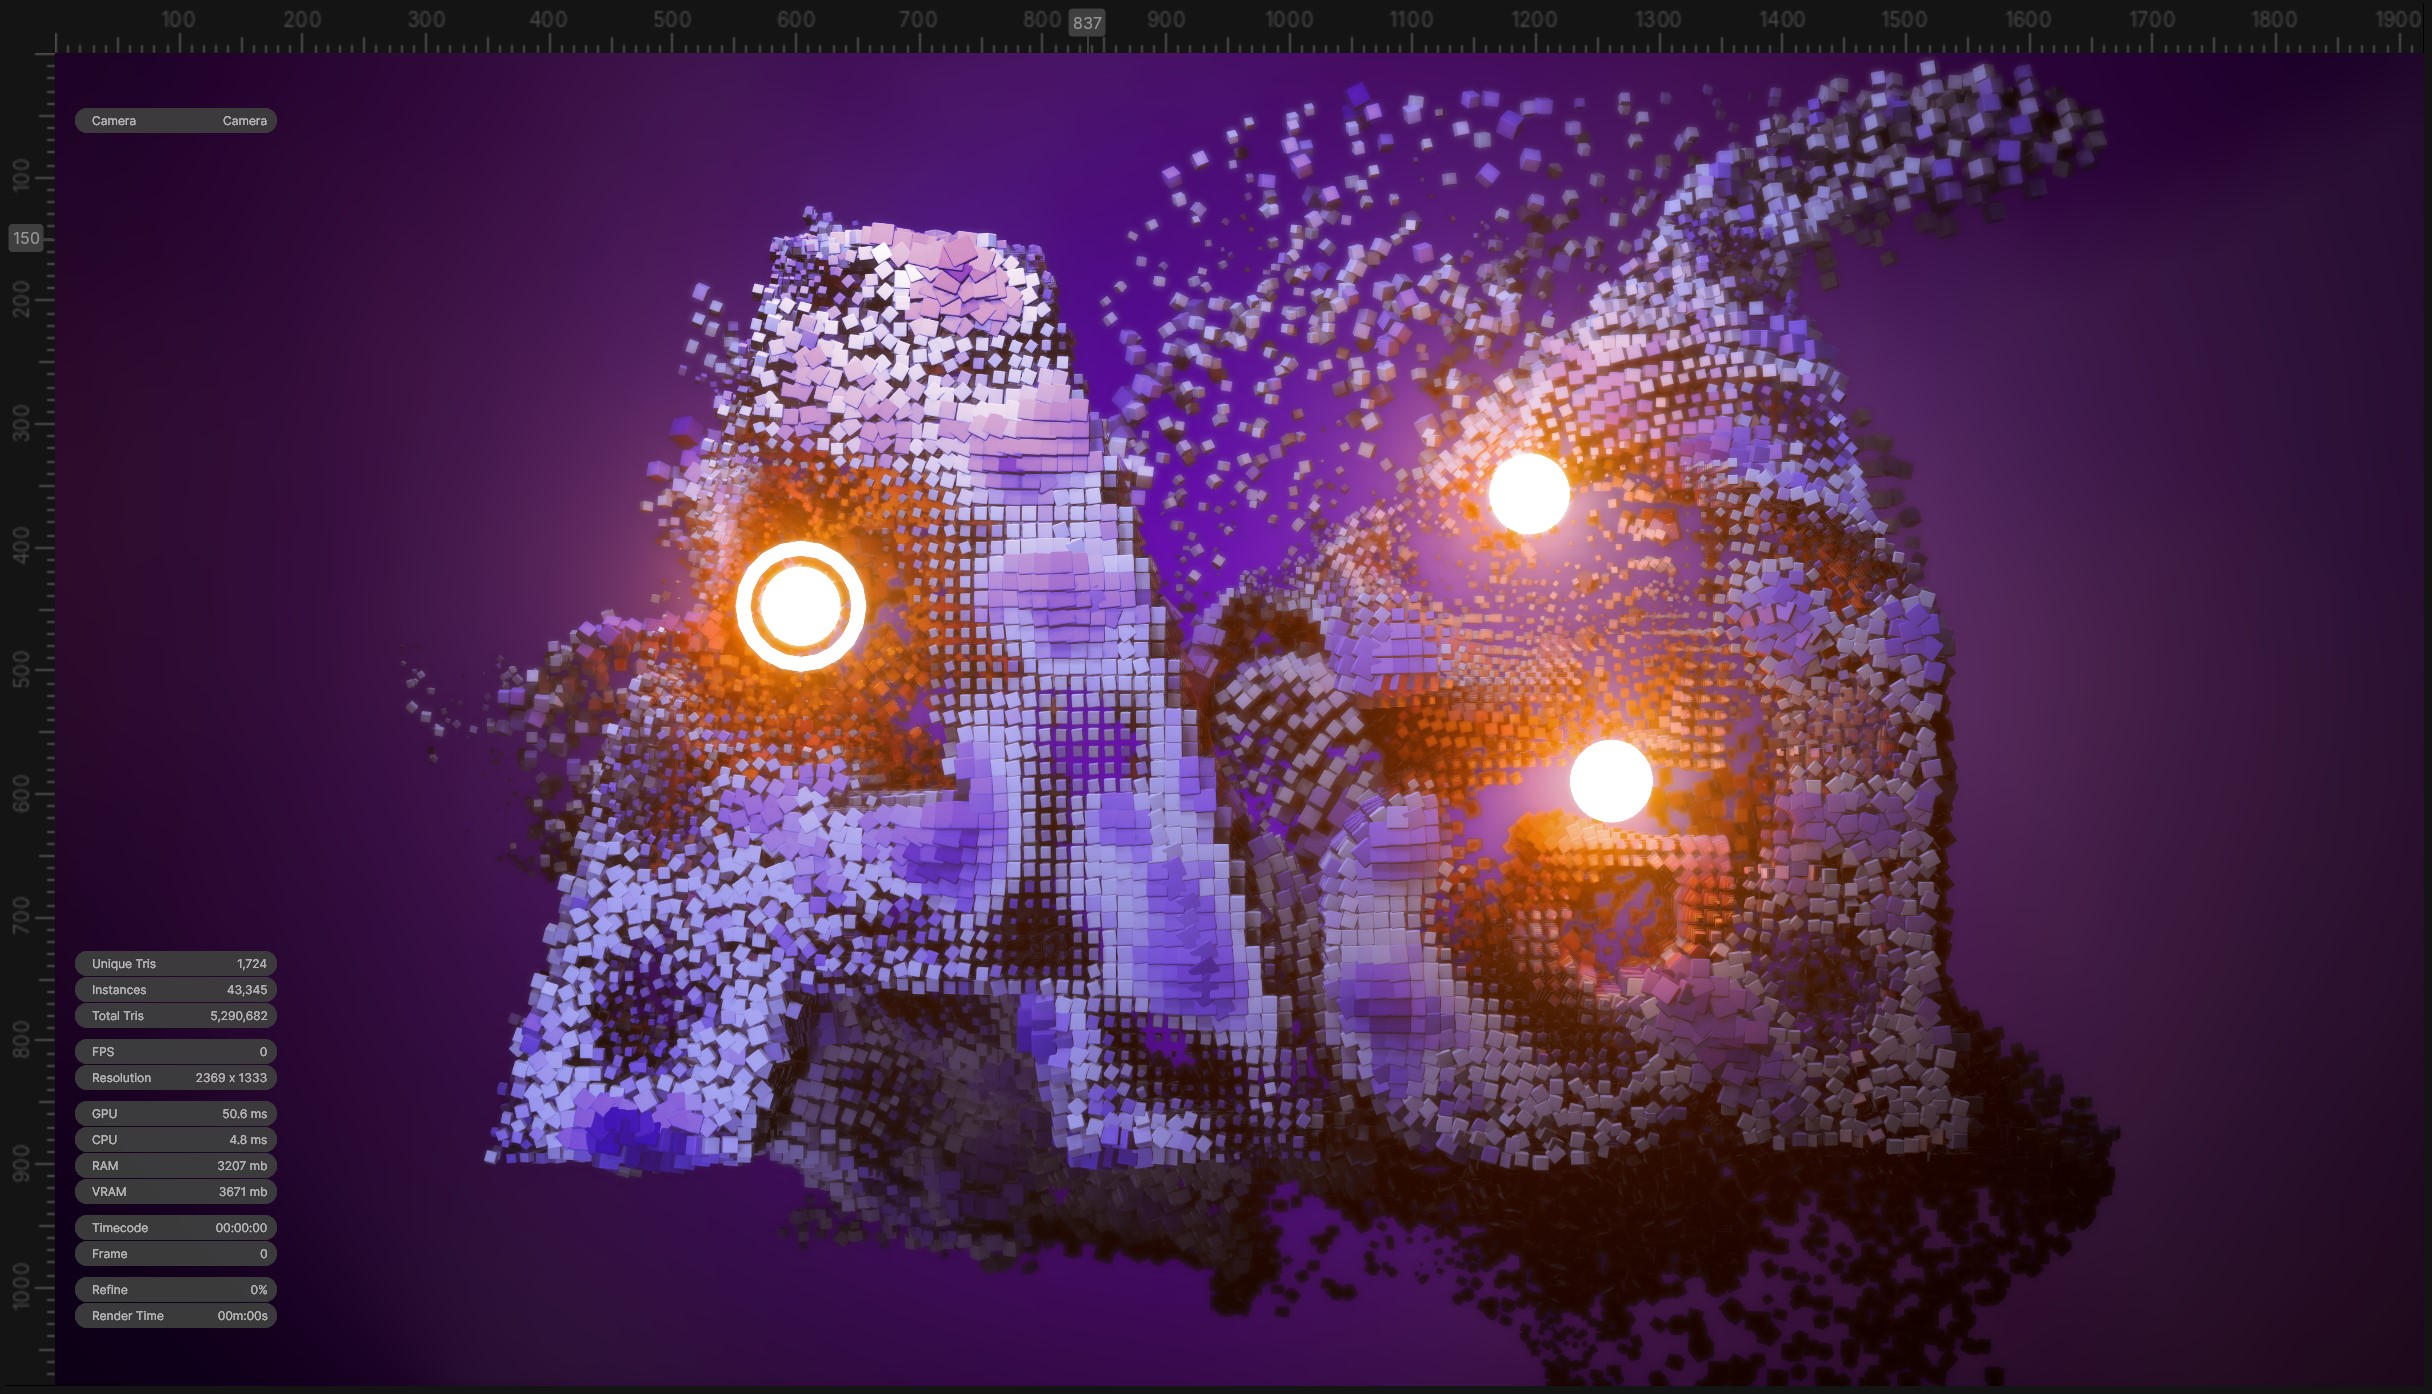The image size is (2432, 1394).
Task: Click the Resolution 2369 x 1333 row
Action: 175,1078
